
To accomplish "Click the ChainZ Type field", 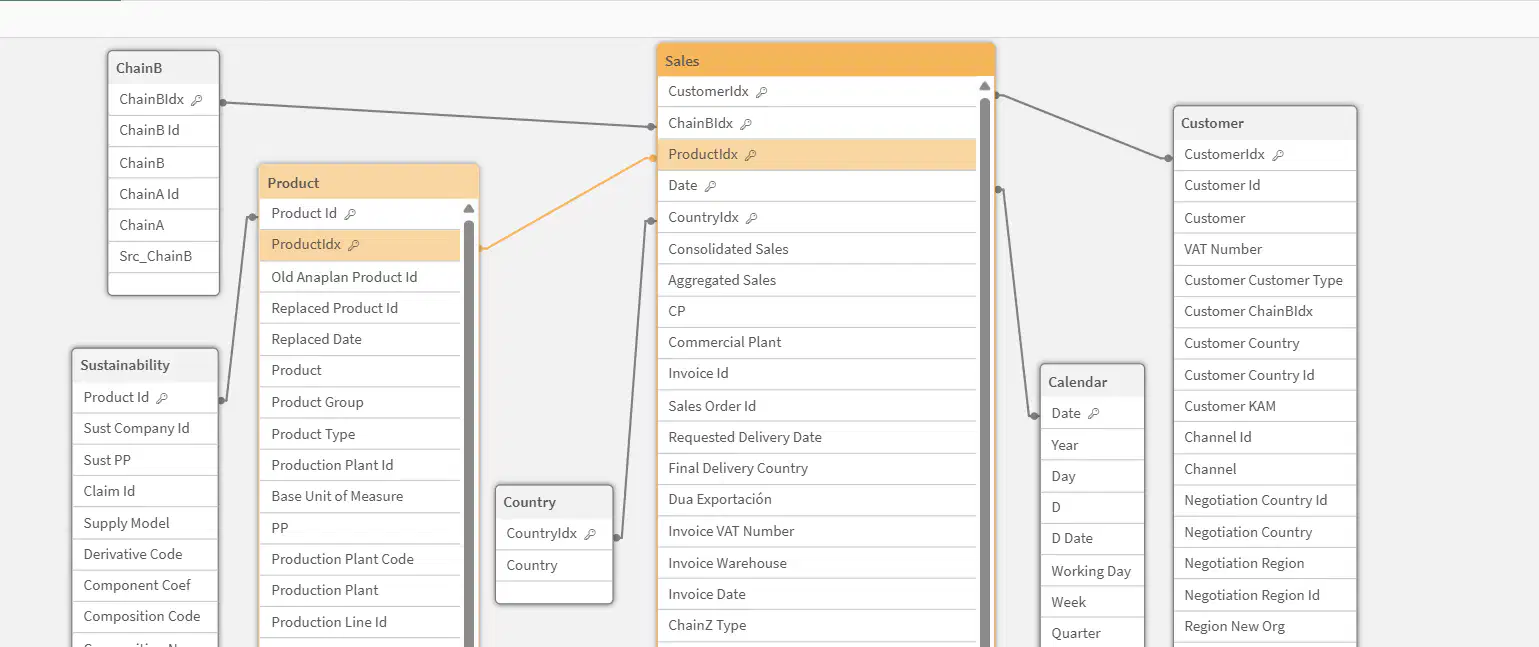I will pyautogui.click(x=817, y=625).
